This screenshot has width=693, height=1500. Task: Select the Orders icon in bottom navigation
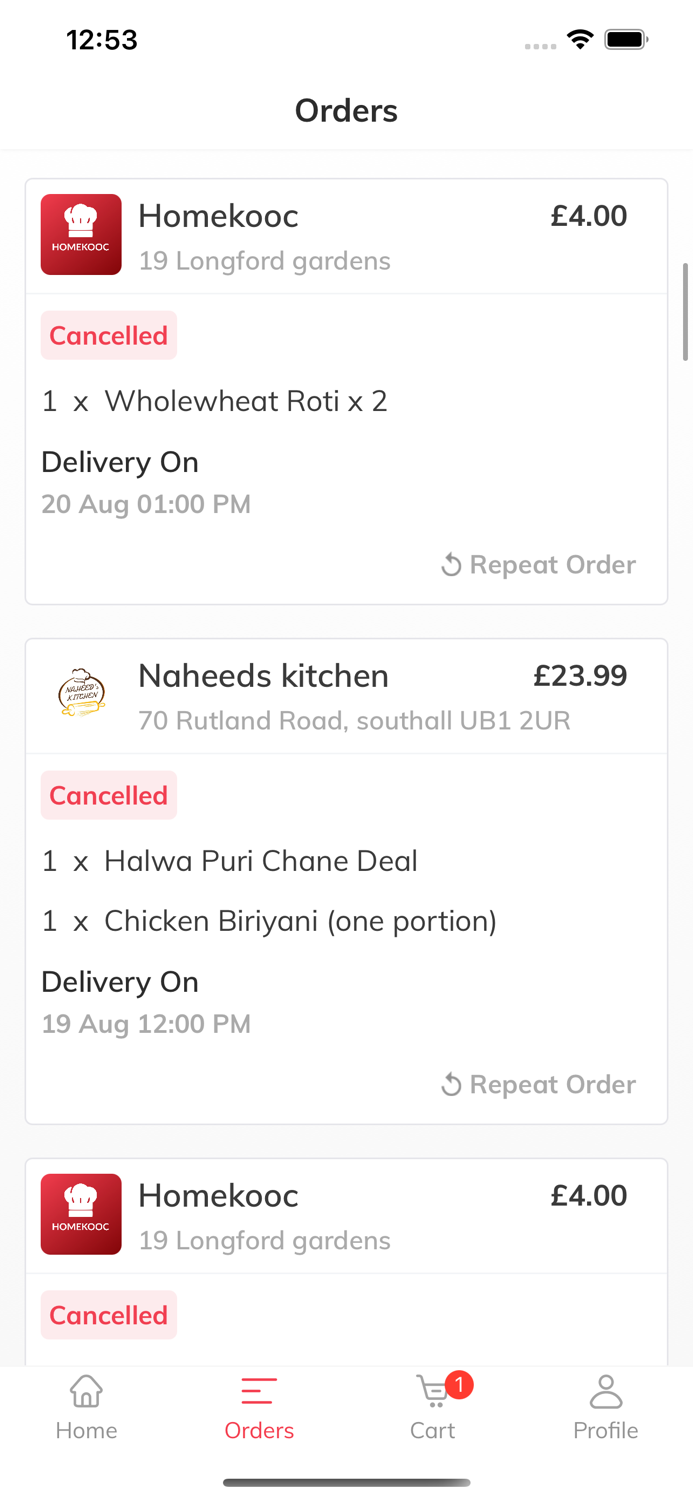[x=258, y=1390]
